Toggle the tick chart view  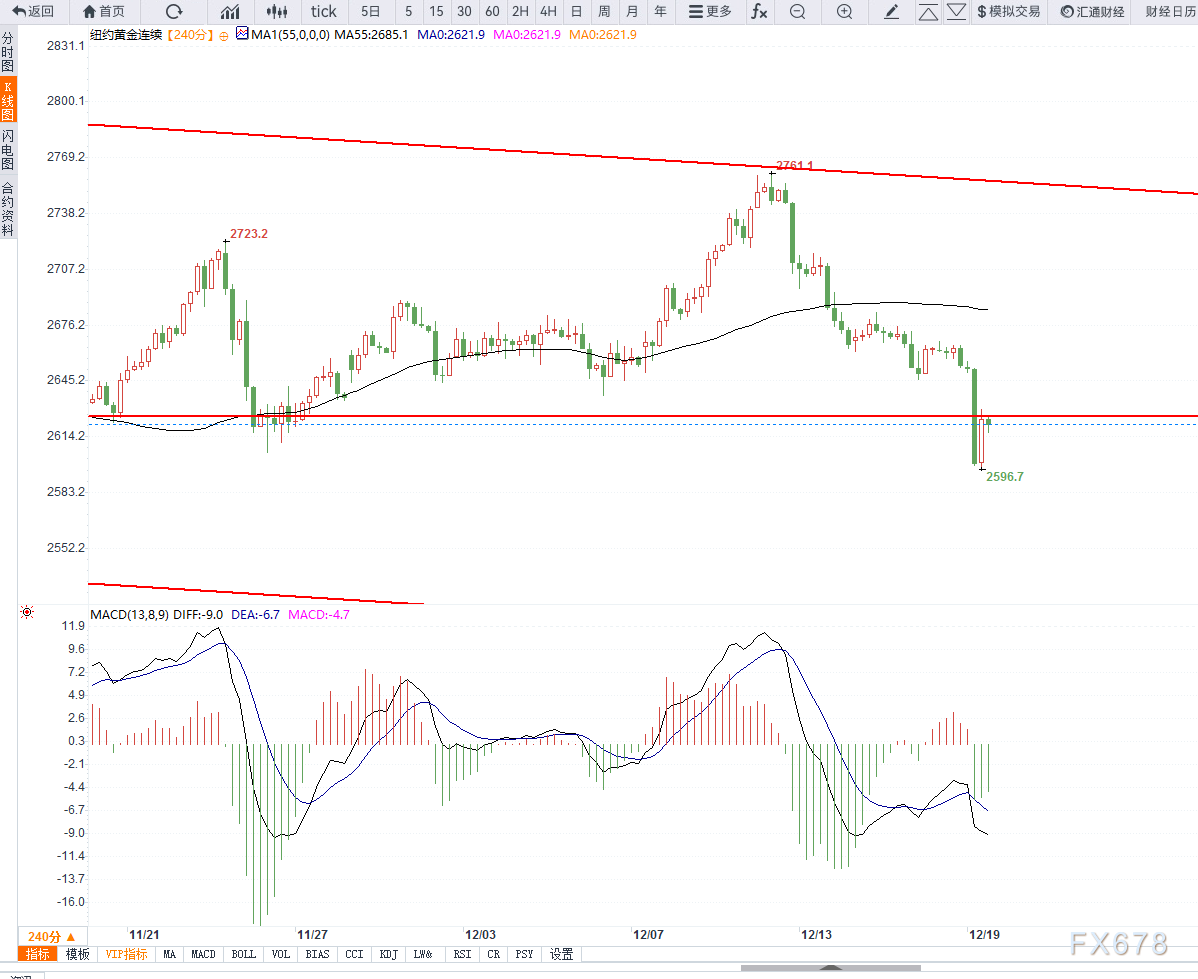coord(323,12)
